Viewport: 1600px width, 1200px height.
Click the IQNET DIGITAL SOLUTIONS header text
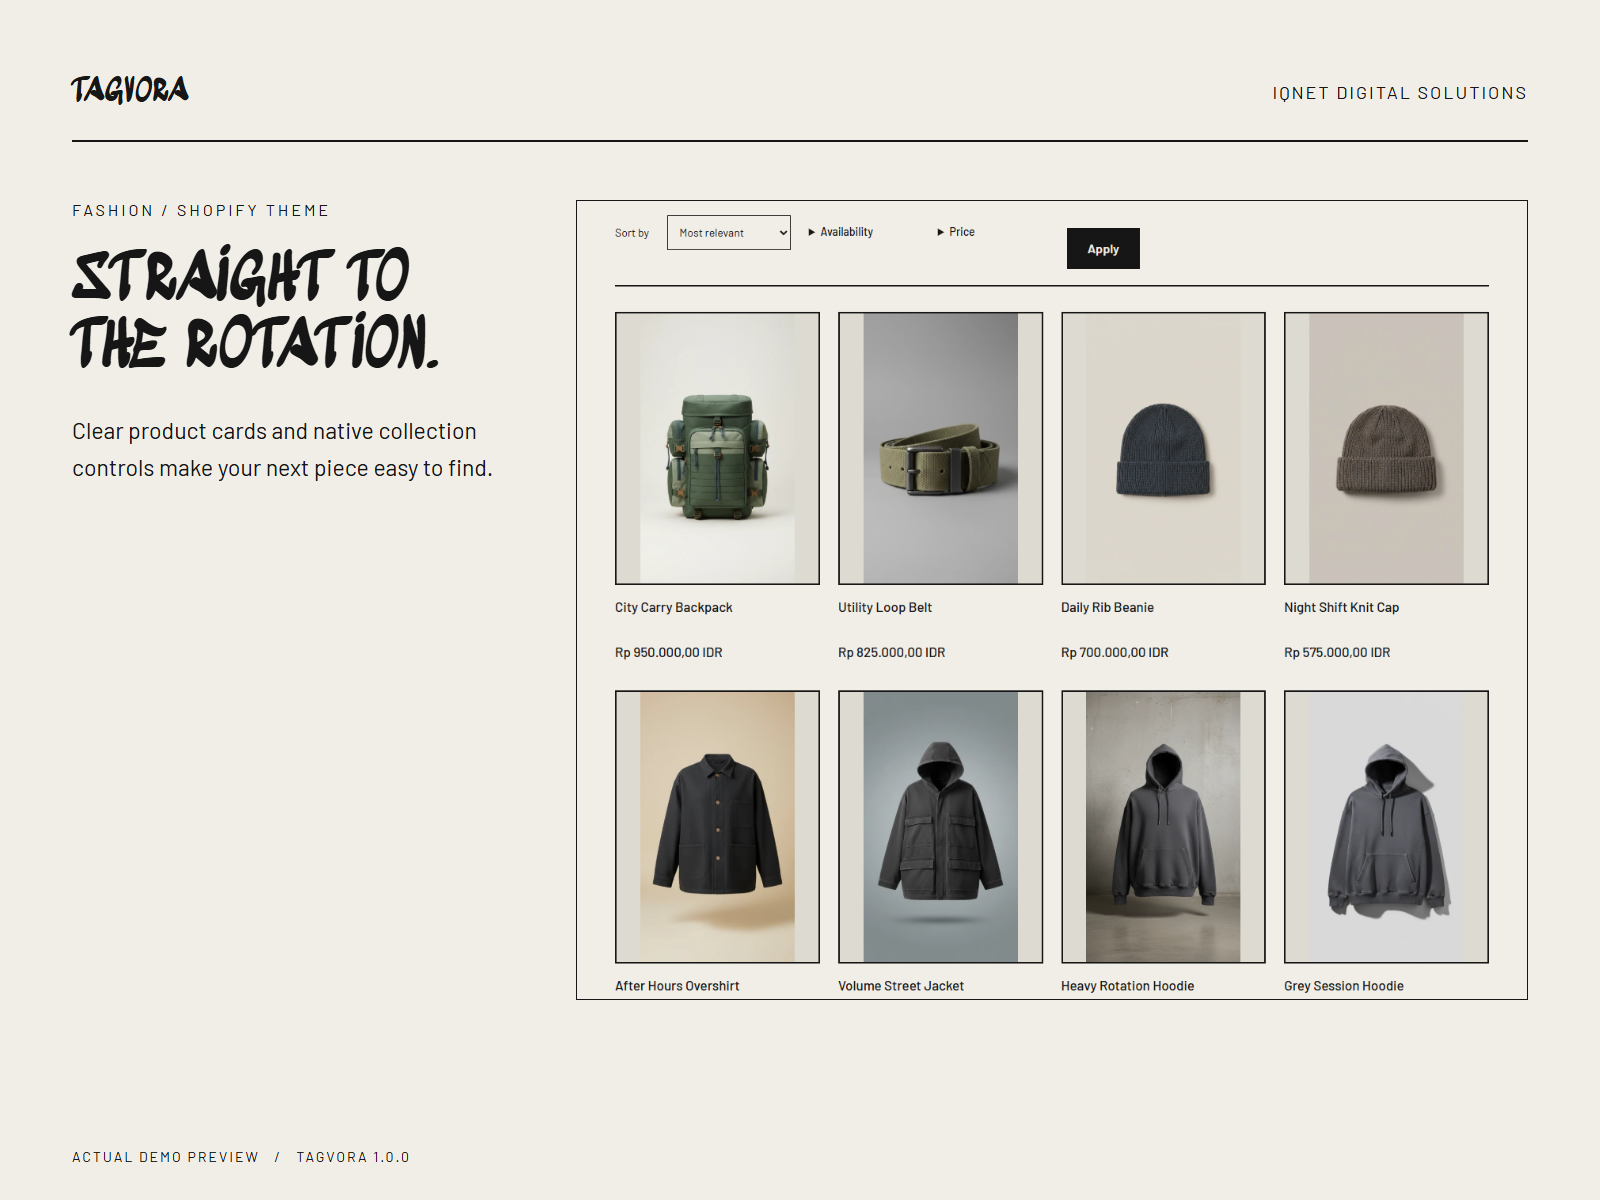click(1399, 93)
